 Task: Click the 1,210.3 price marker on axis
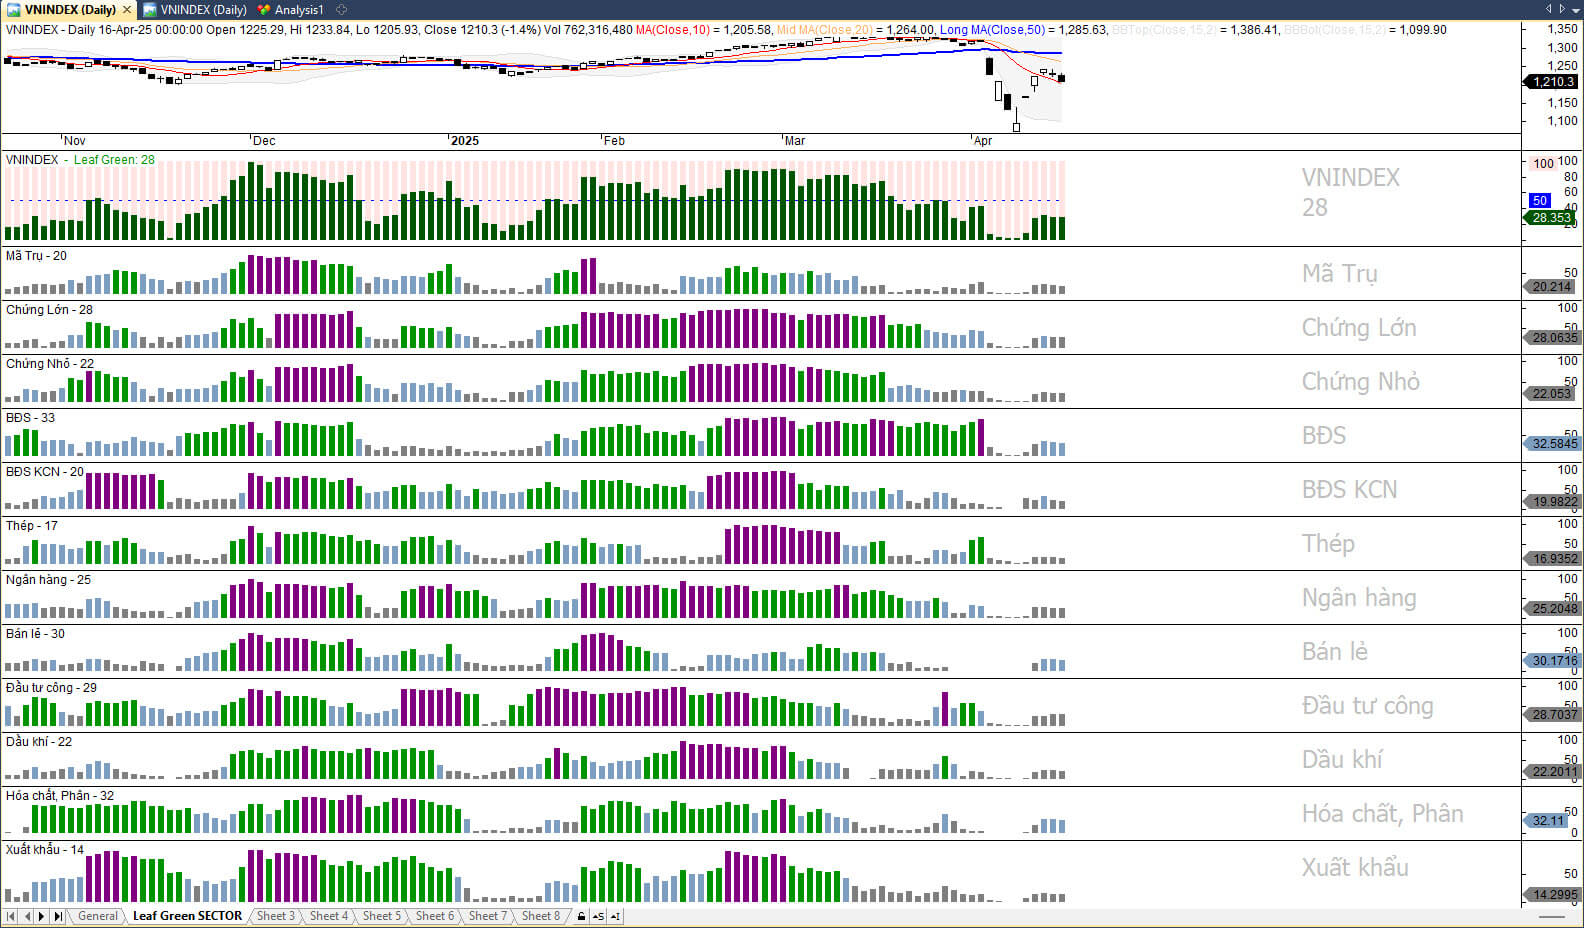(1552, 82)
